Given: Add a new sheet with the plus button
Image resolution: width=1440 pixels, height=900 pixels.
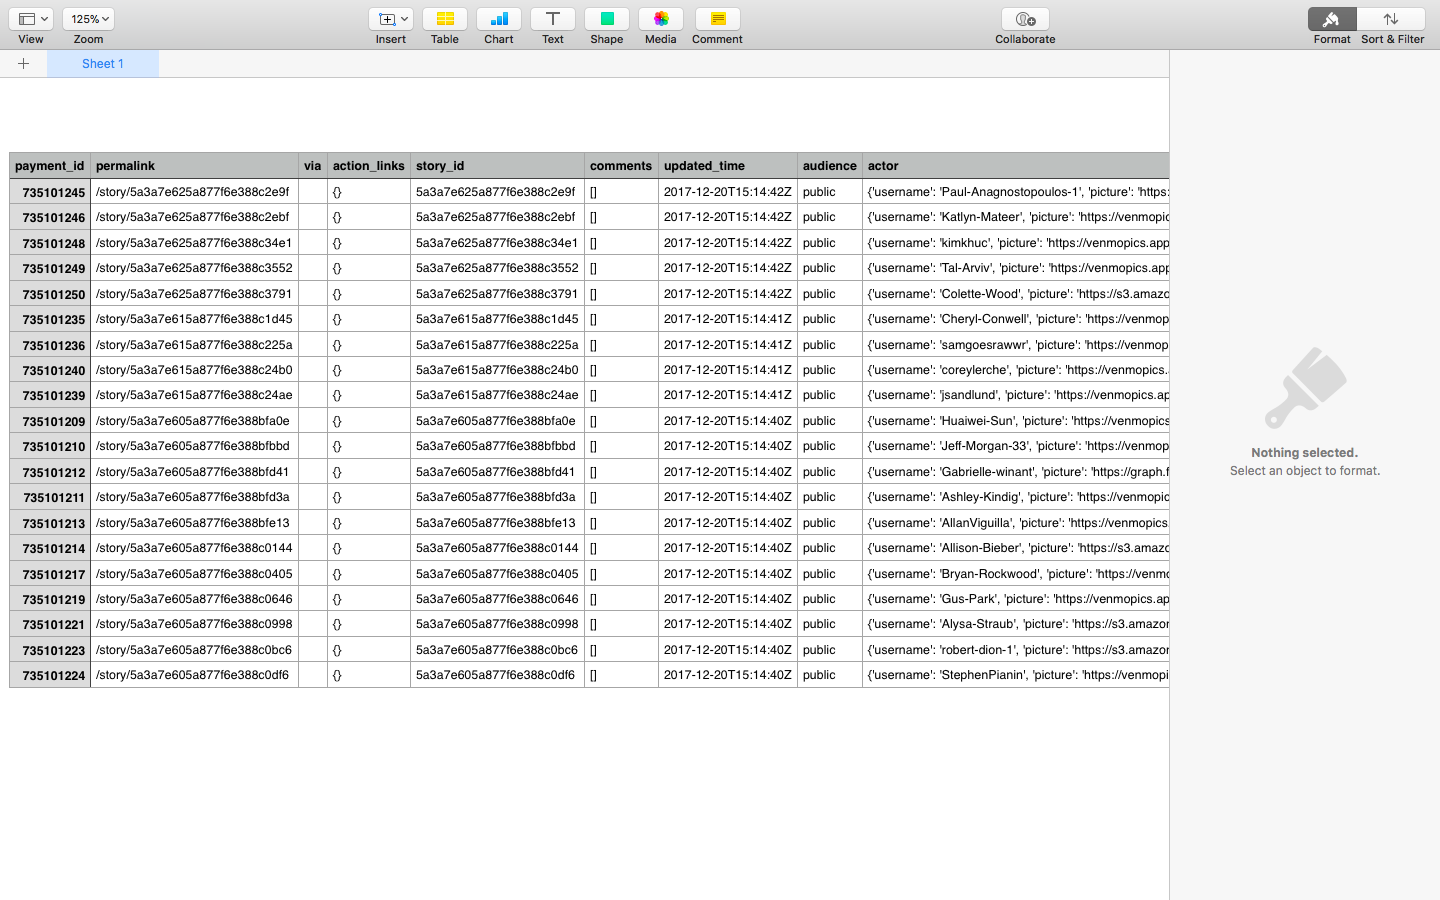Looking at the screenshot, I should click(x=24, y=63).
